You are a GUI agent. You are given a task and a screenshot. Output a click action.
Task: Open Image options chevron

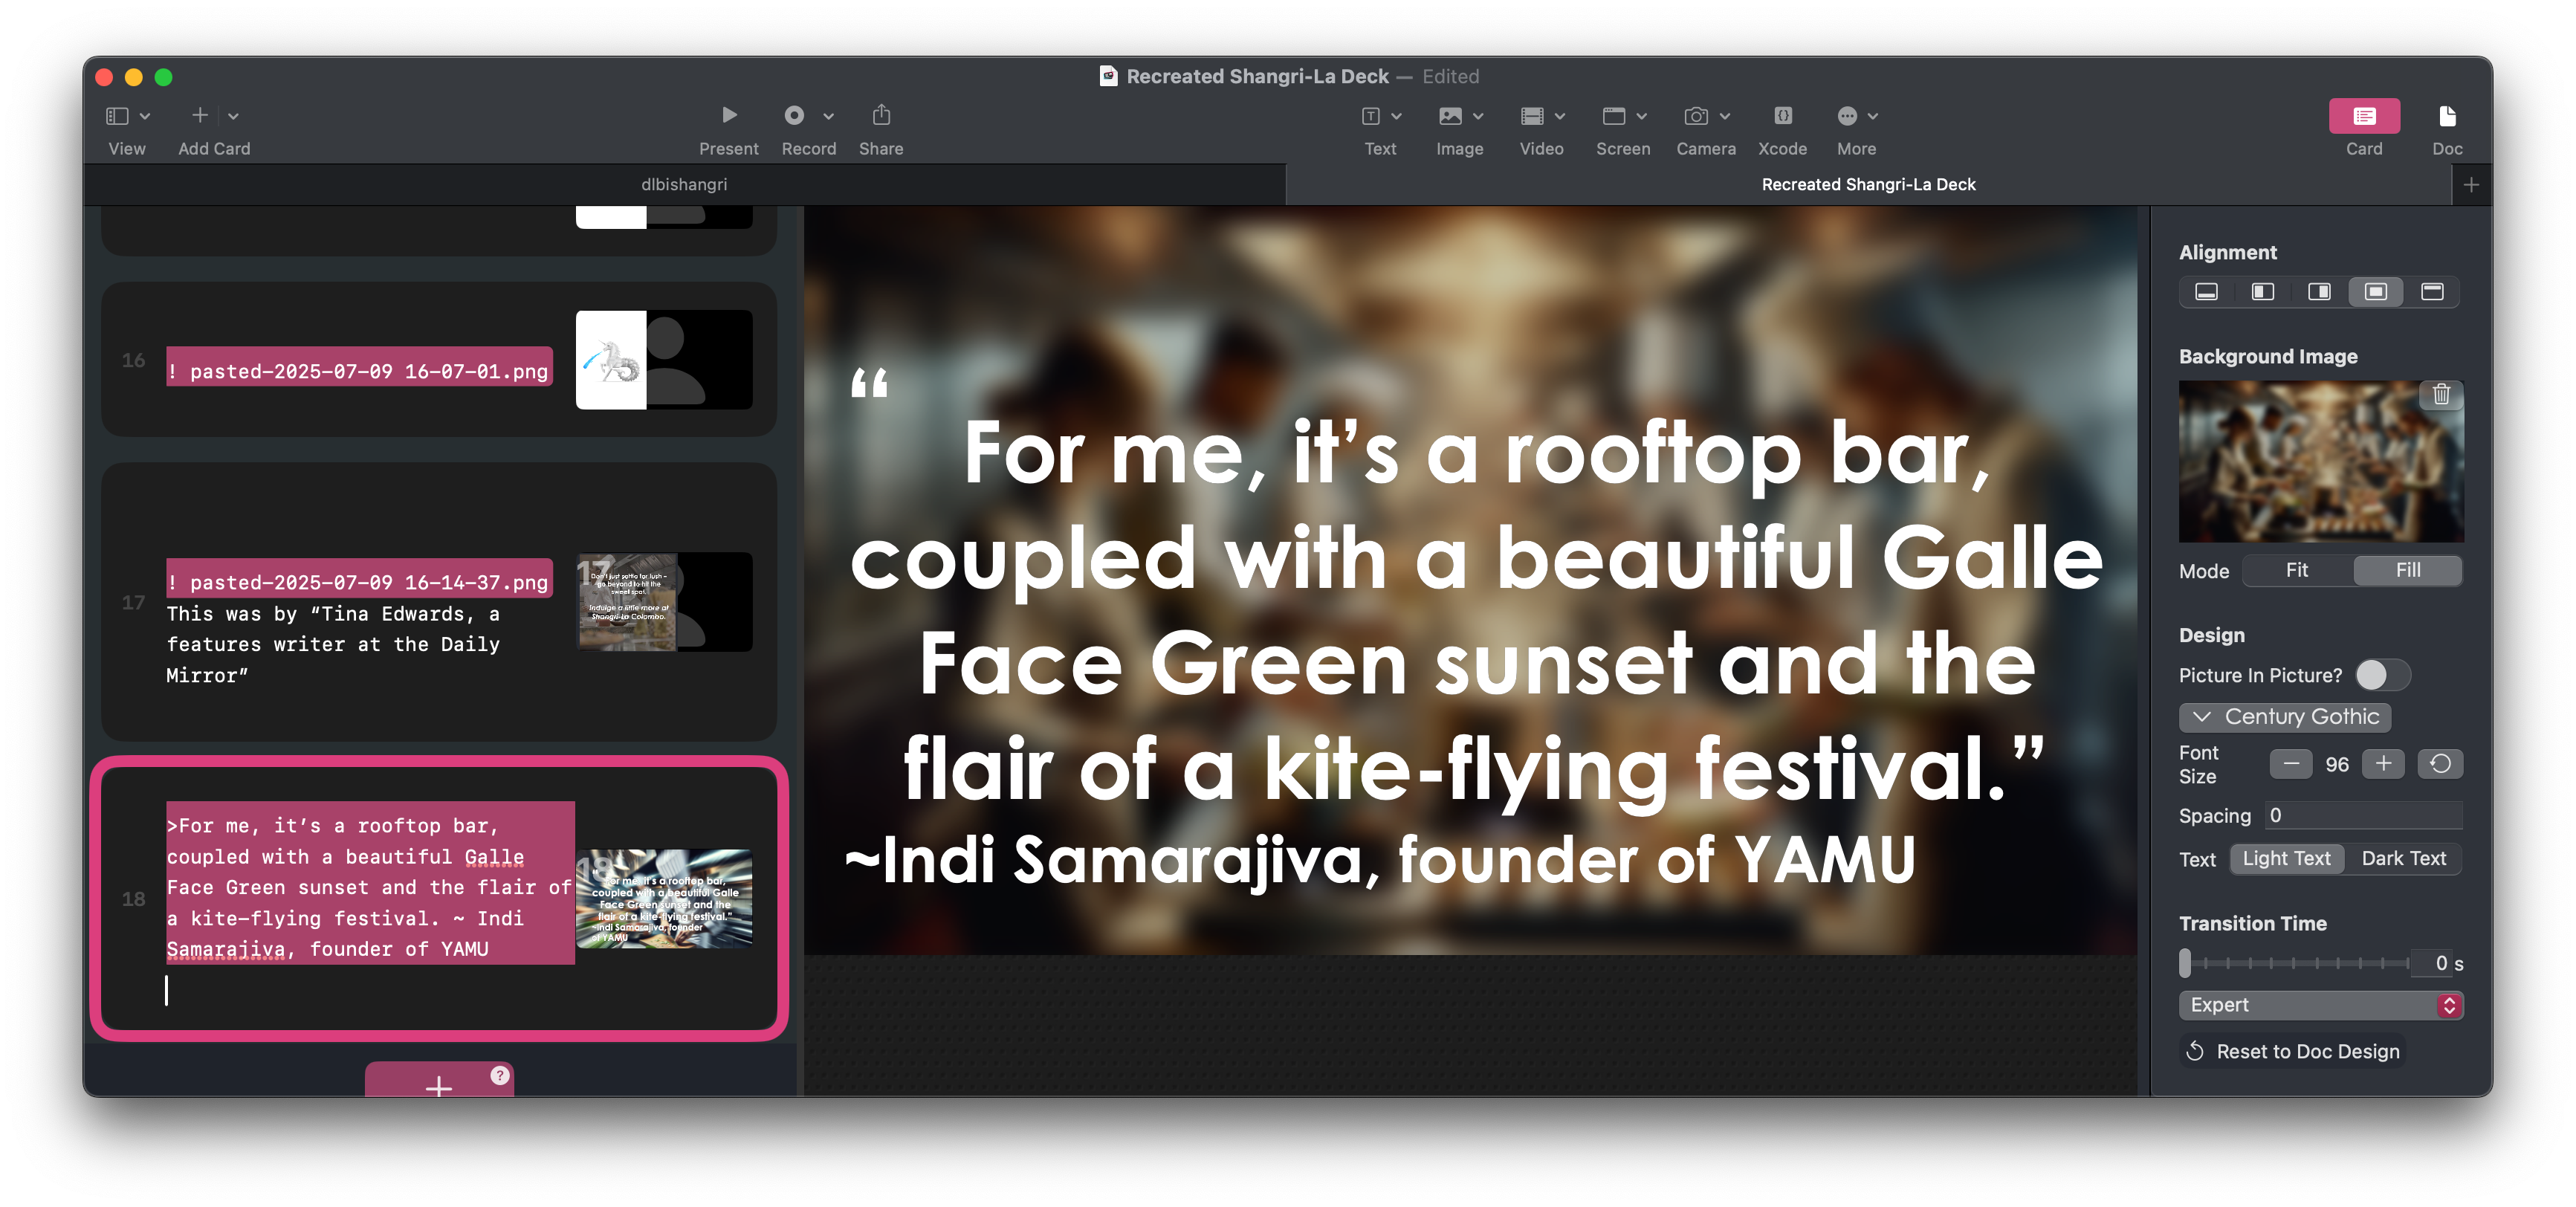pos(1478,116)
